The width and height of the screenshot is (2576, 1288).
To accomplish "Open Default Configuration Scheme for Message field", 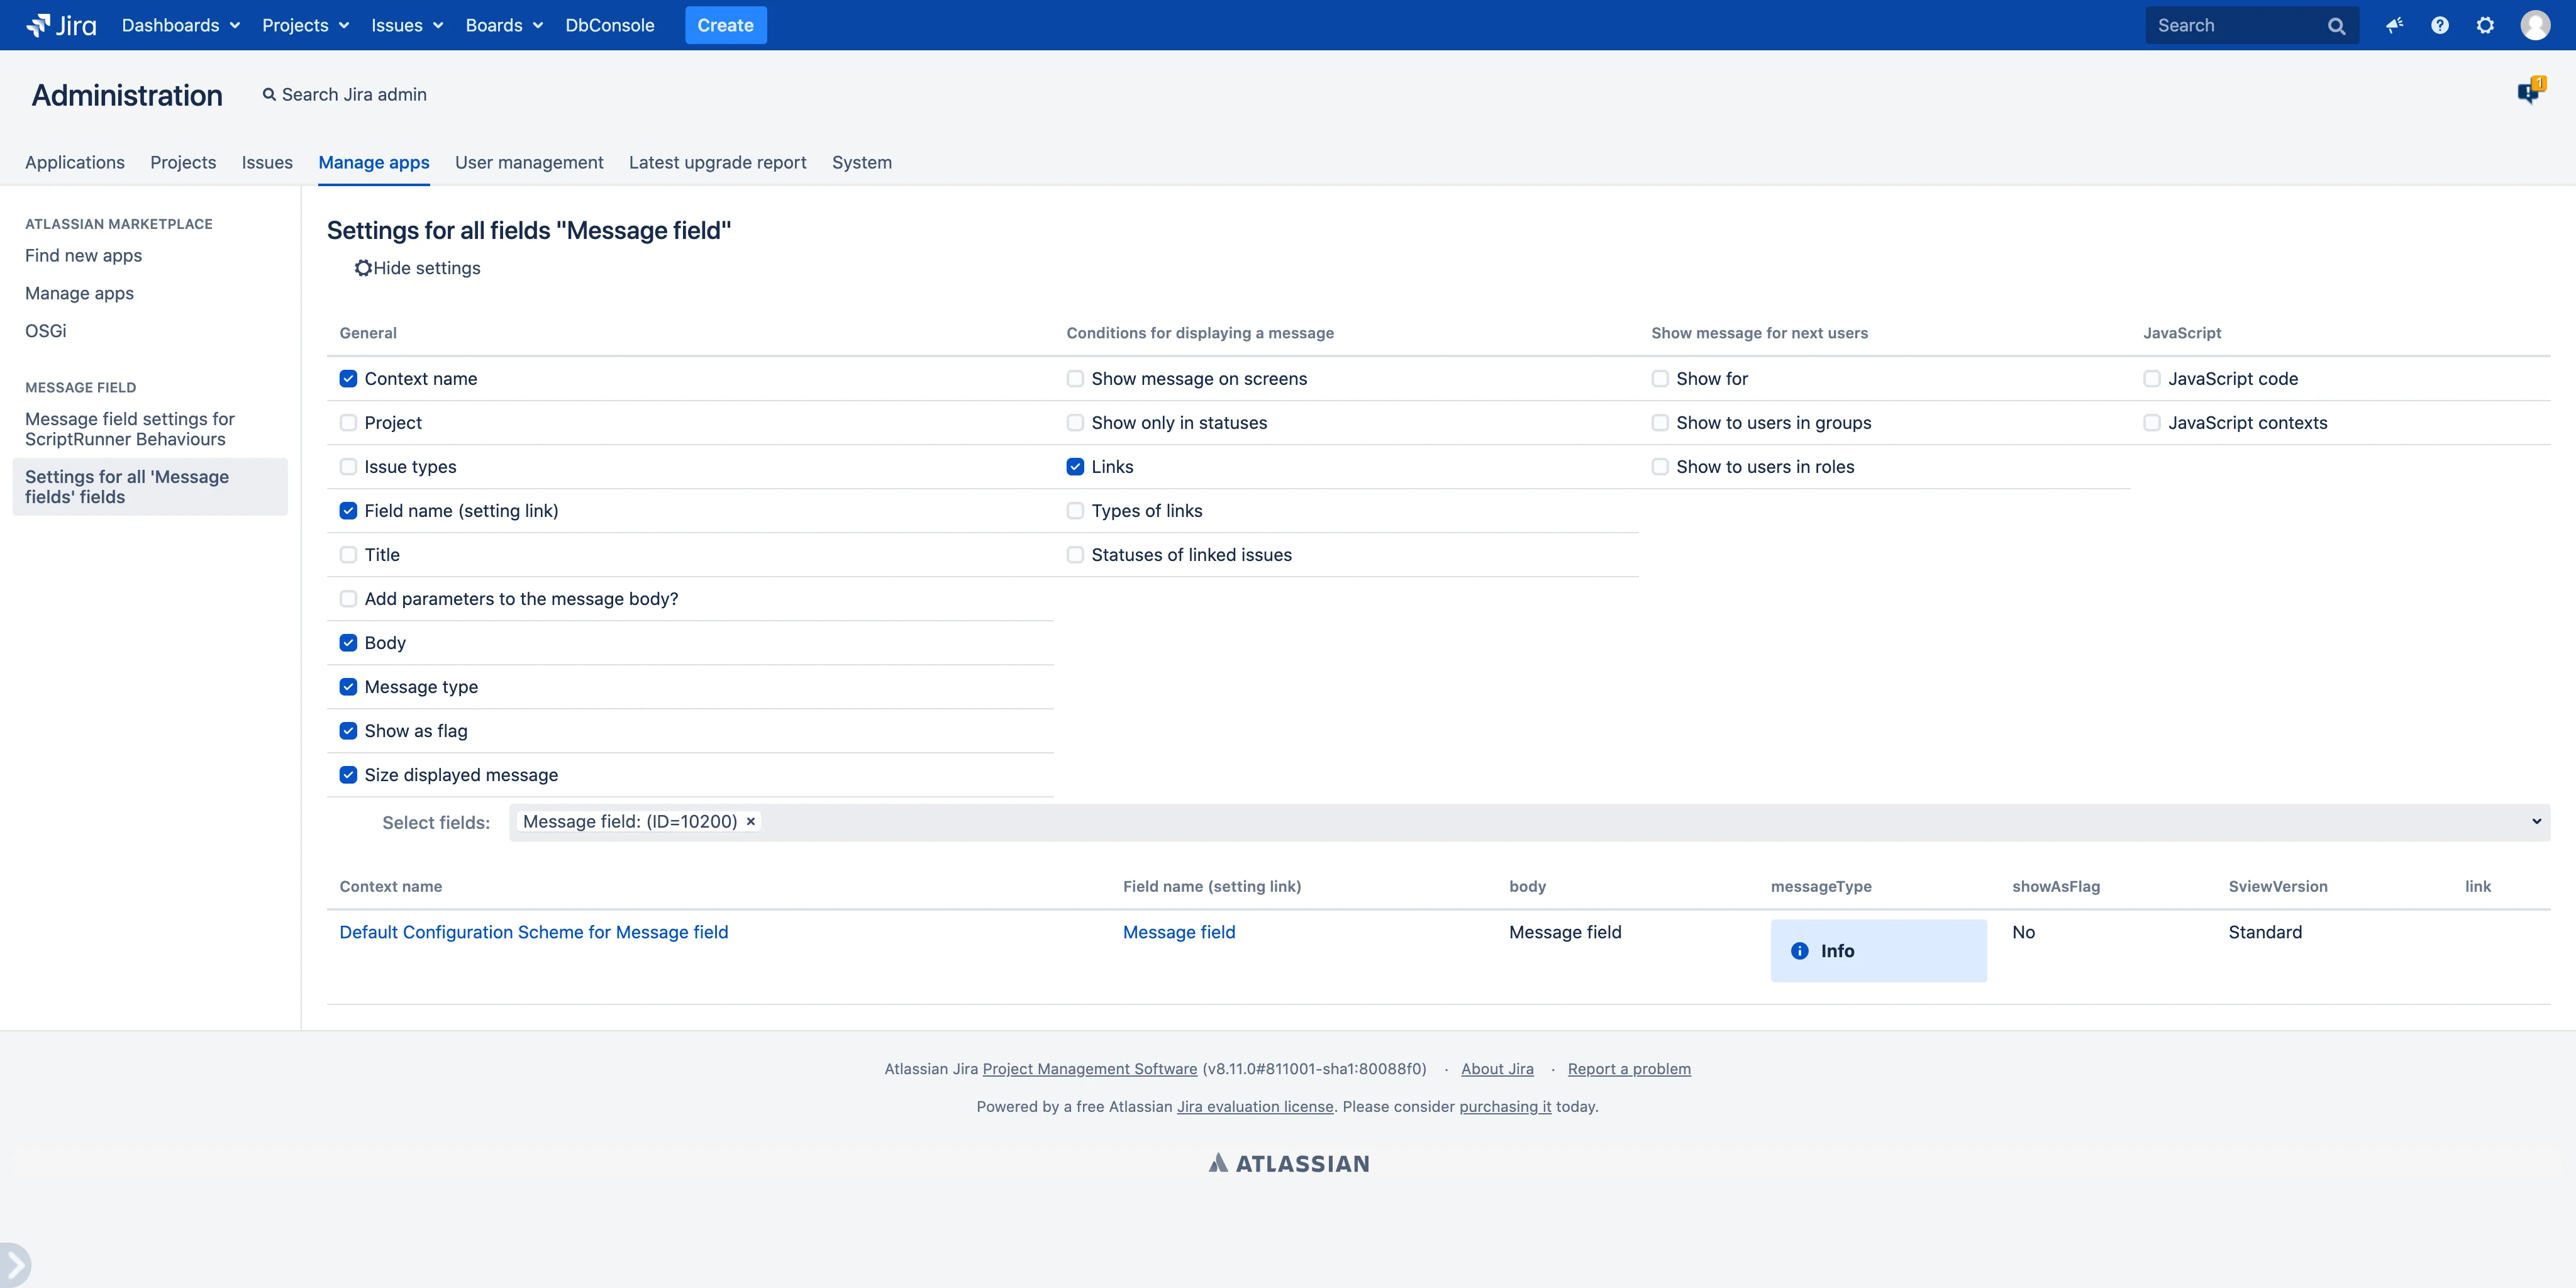I will pyautogui.click(x=534, y=932).
